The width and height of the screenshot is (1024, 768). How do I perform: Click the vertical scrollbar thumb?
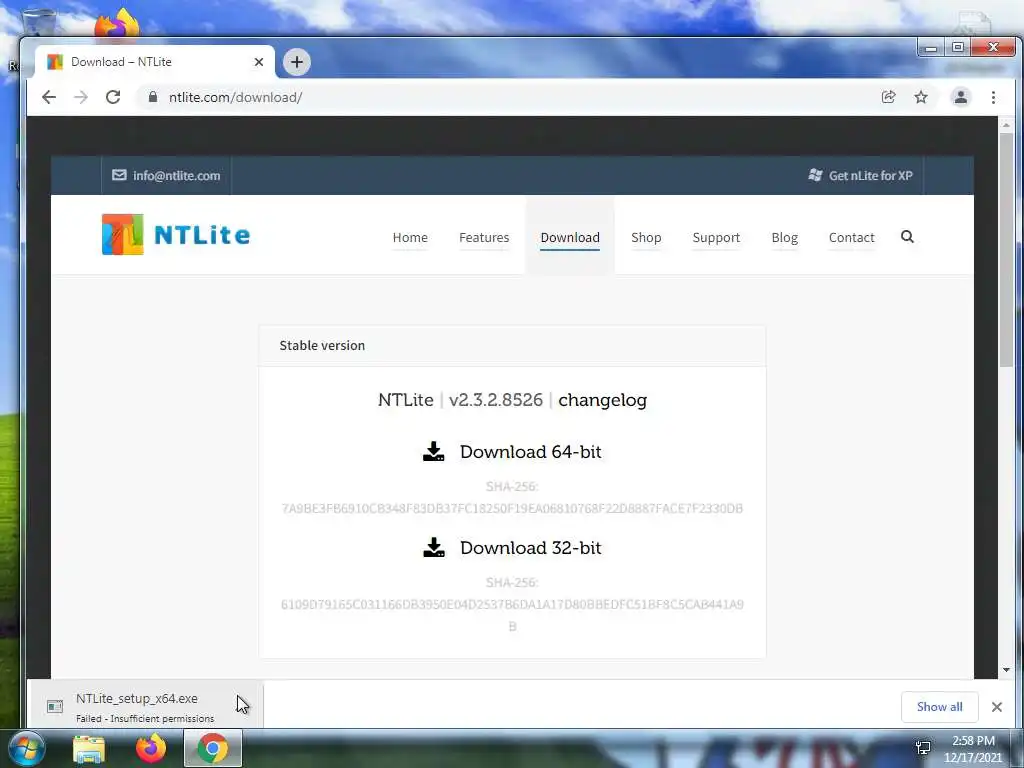(1006, 249)
